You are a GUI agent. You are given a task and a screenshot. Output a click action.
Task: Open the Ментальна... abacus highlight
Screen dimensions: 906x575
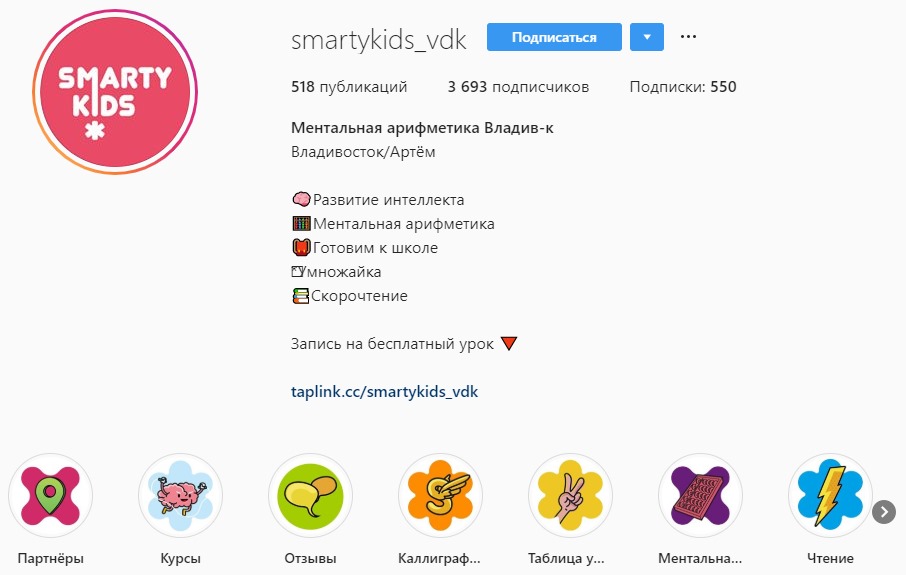tap(700, 496)
